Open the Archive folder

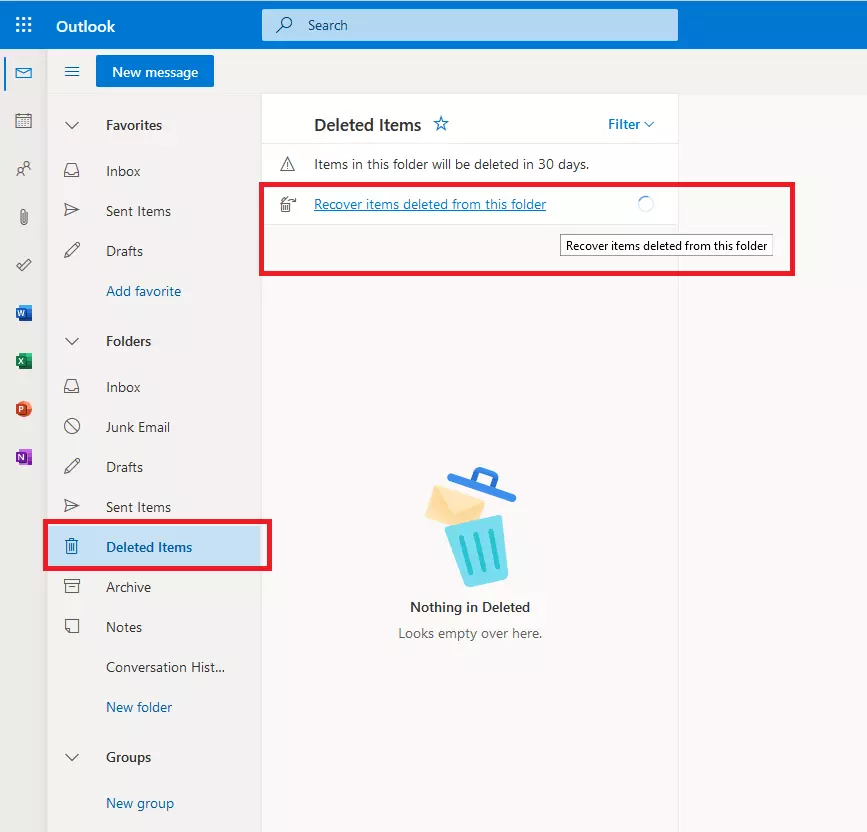[x=128, y=587]
